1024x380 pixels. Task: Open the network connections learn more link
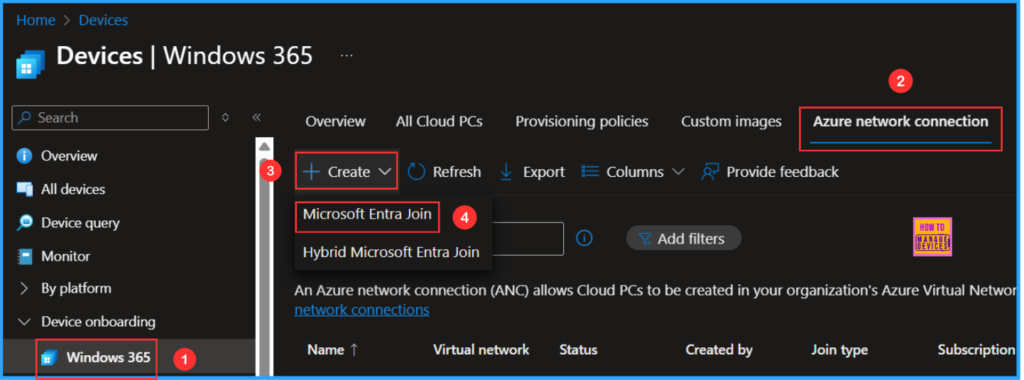point(362,309)
